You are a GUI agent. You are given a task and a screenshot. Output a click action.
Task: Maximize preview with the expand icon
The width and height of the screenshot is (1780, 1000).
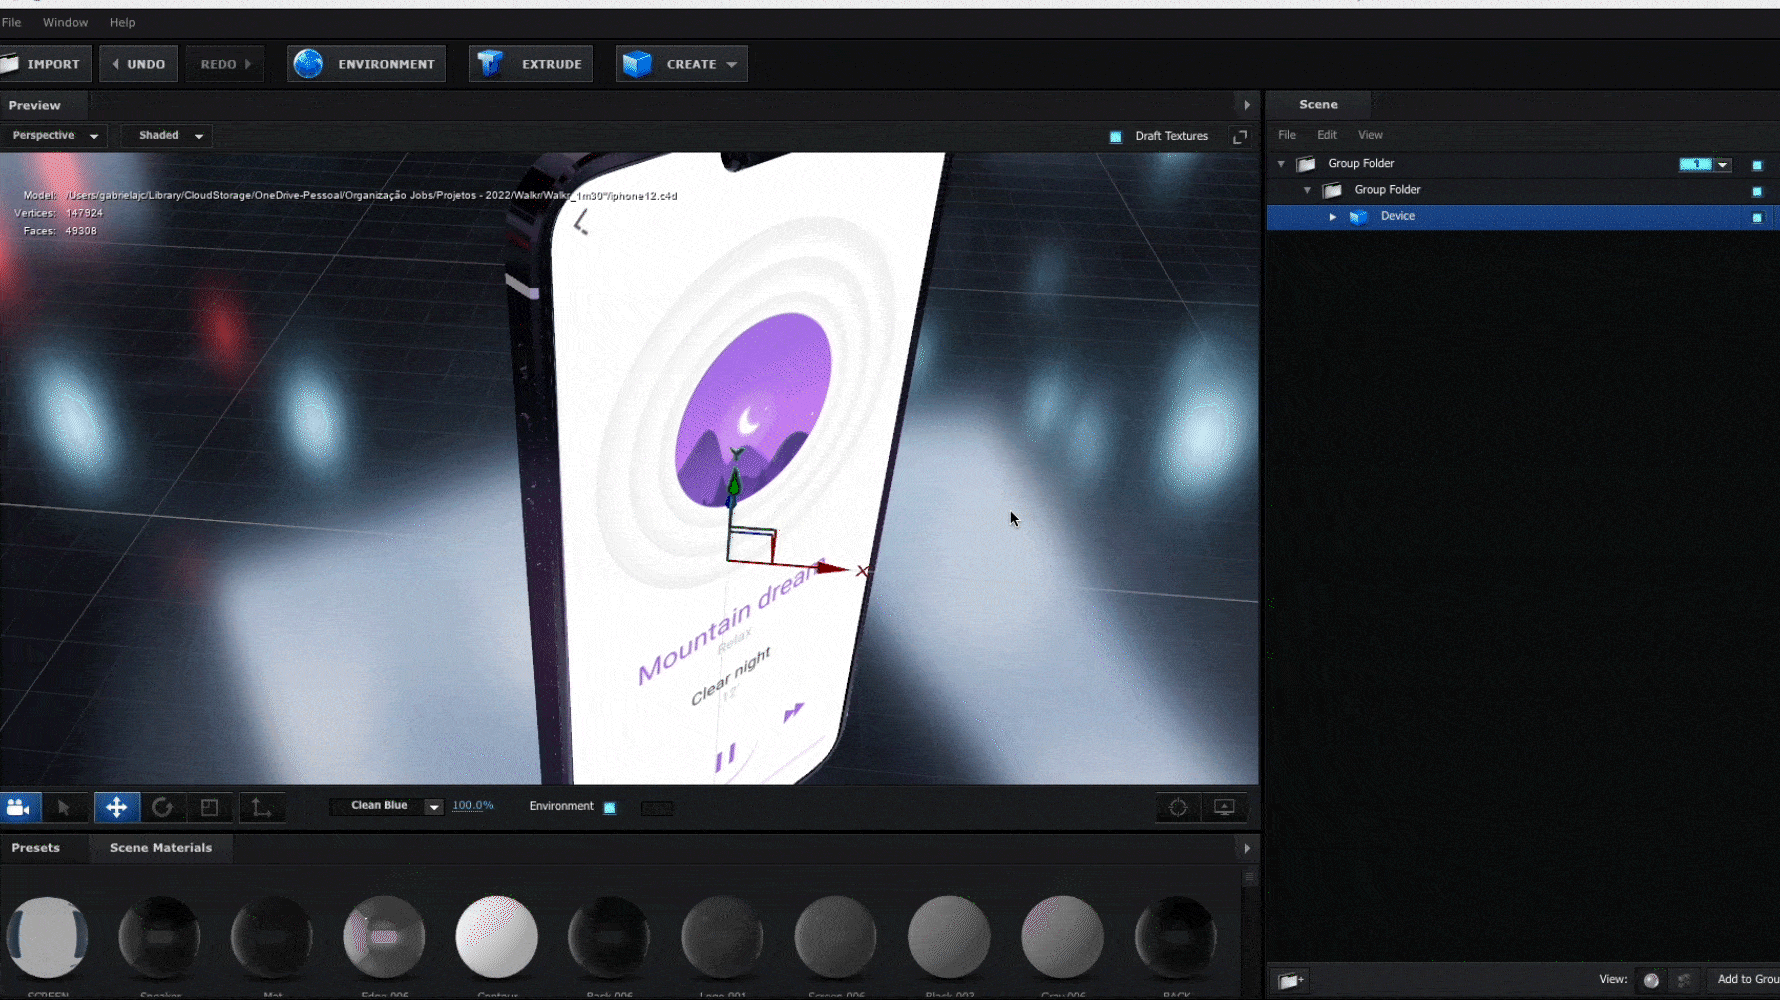pos(1240,136)
